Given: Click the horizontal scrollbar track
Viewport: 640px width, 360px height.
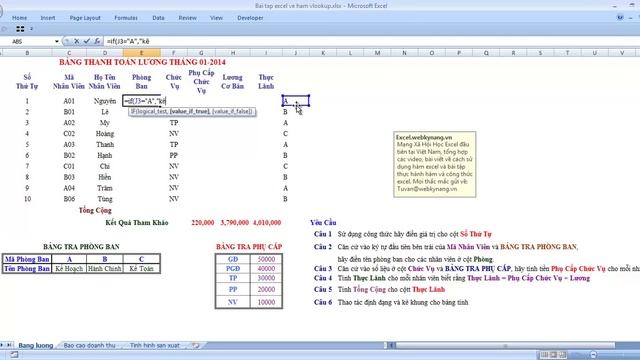Looking at the screenshot, I should pos(504,345).
